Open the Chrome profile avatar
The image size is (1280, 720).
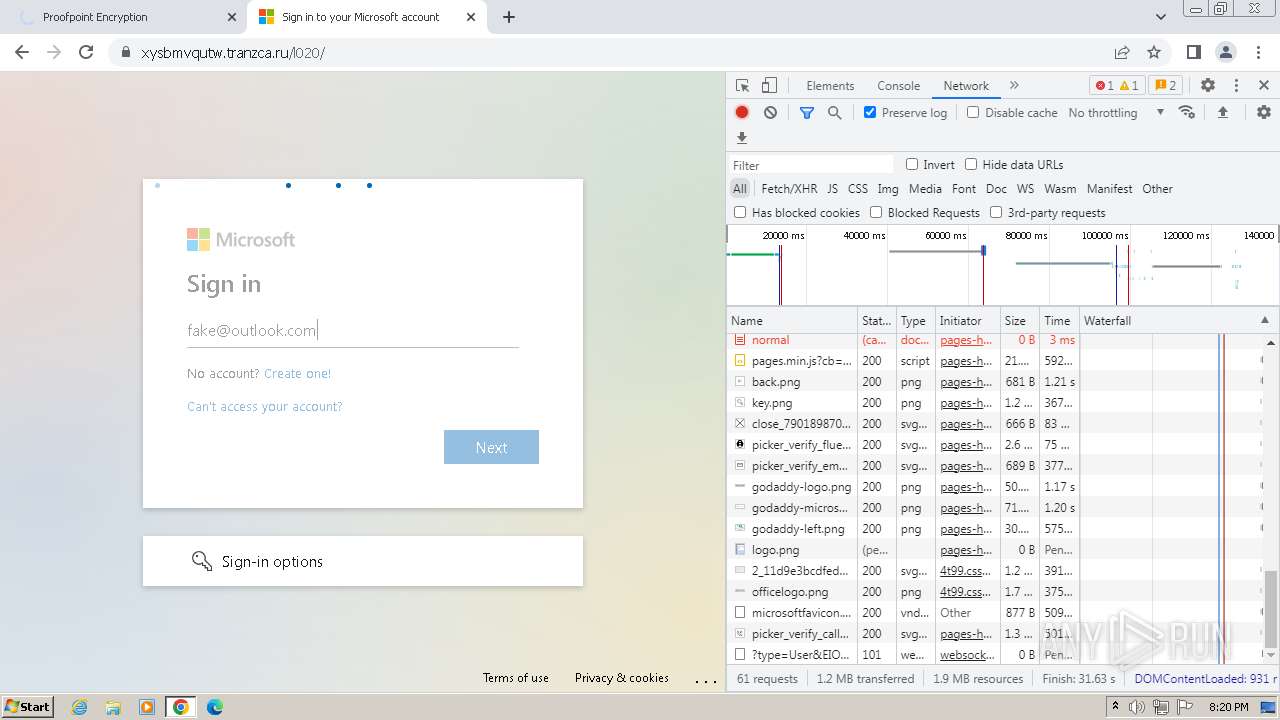tap(1226, 52)
